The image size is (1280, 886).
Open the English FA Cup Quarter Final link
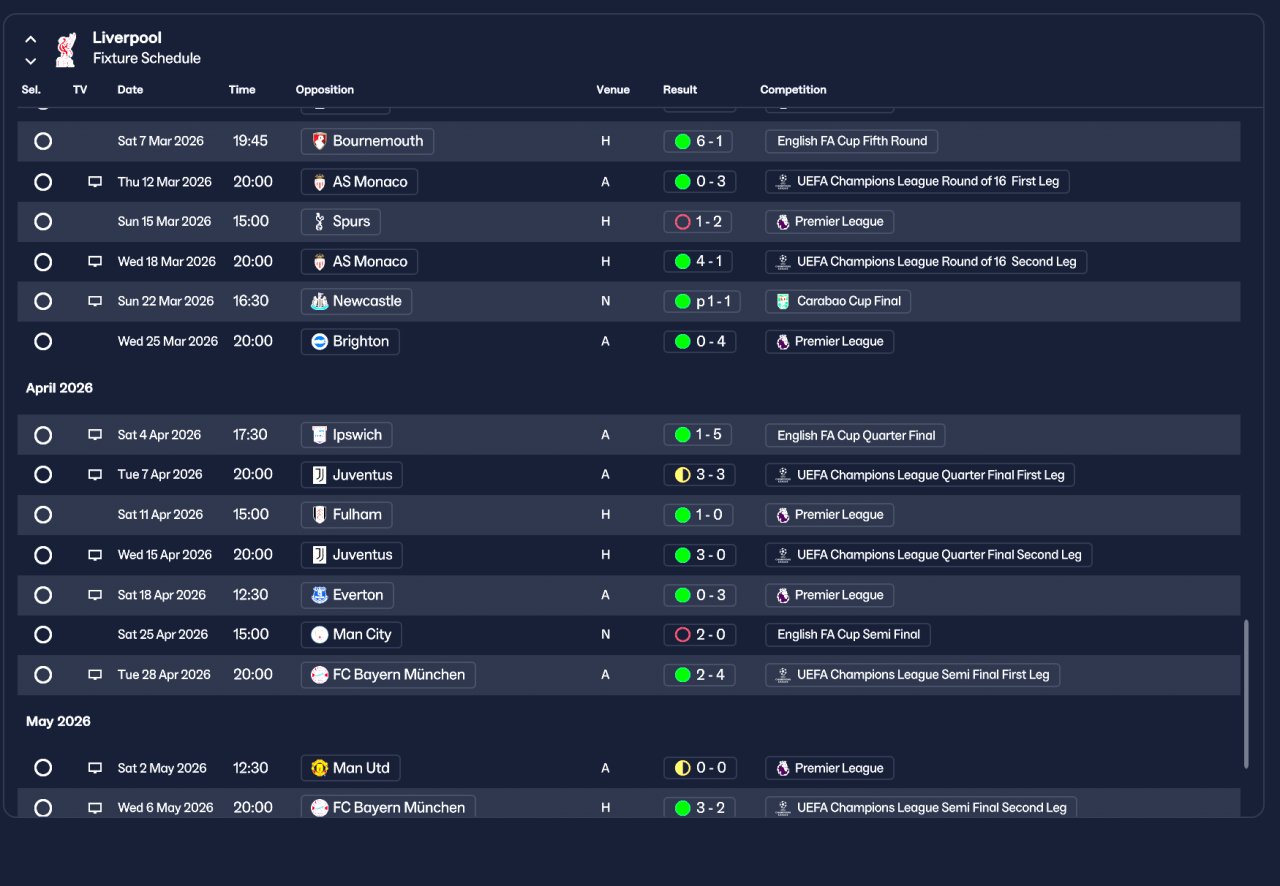(855, 435)
